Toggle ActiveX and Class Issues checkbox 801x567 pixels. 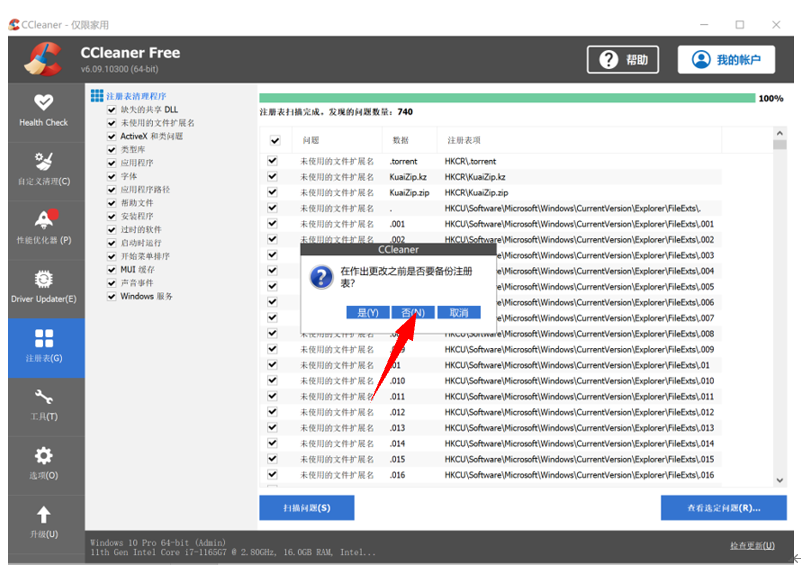pyautogui.click(x=111, y=136)
